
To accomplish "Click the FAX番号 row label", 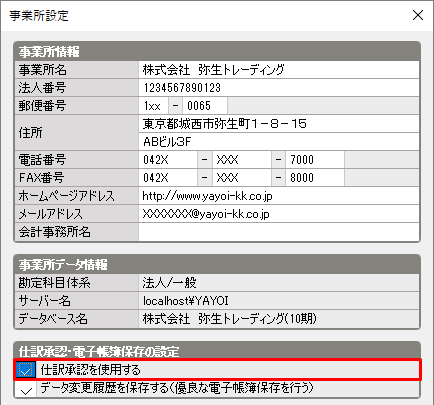I will 77,178.
